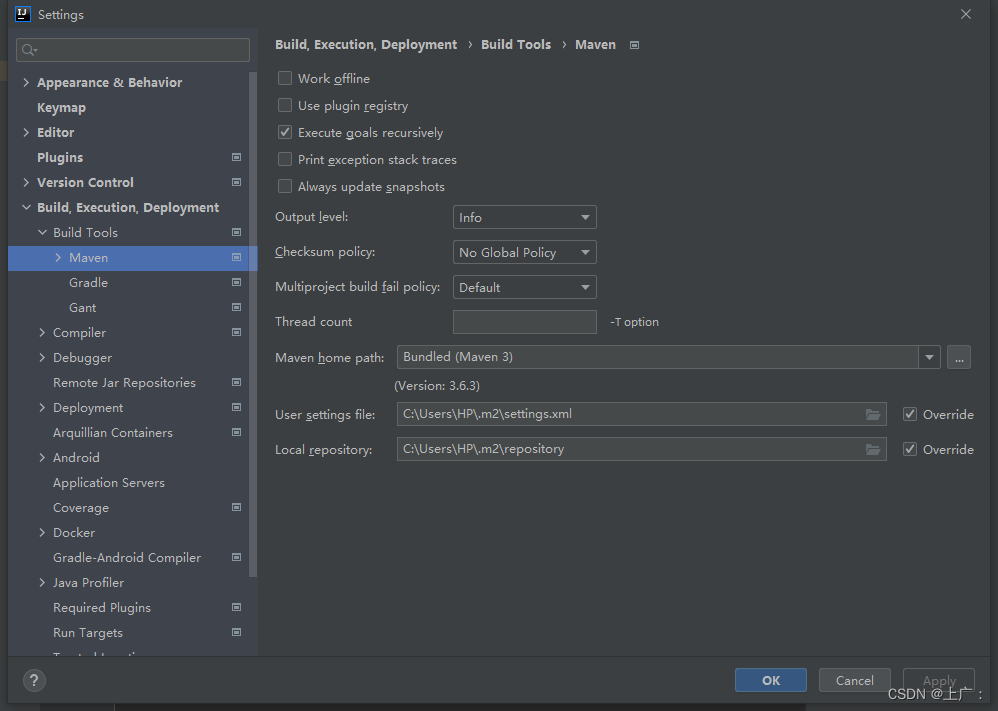Image resolution: width=998 pixels, height=711 pixels.
Task: Toggle Use plugin registry checkbox
Action: coord(285,105)
